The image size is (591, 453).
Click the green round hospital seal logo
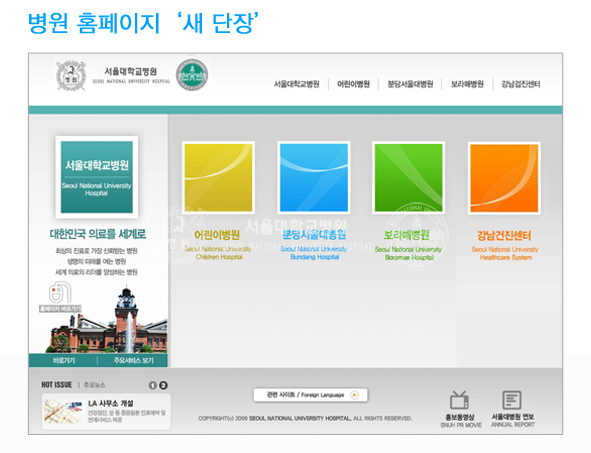click(x=192, y=75)
